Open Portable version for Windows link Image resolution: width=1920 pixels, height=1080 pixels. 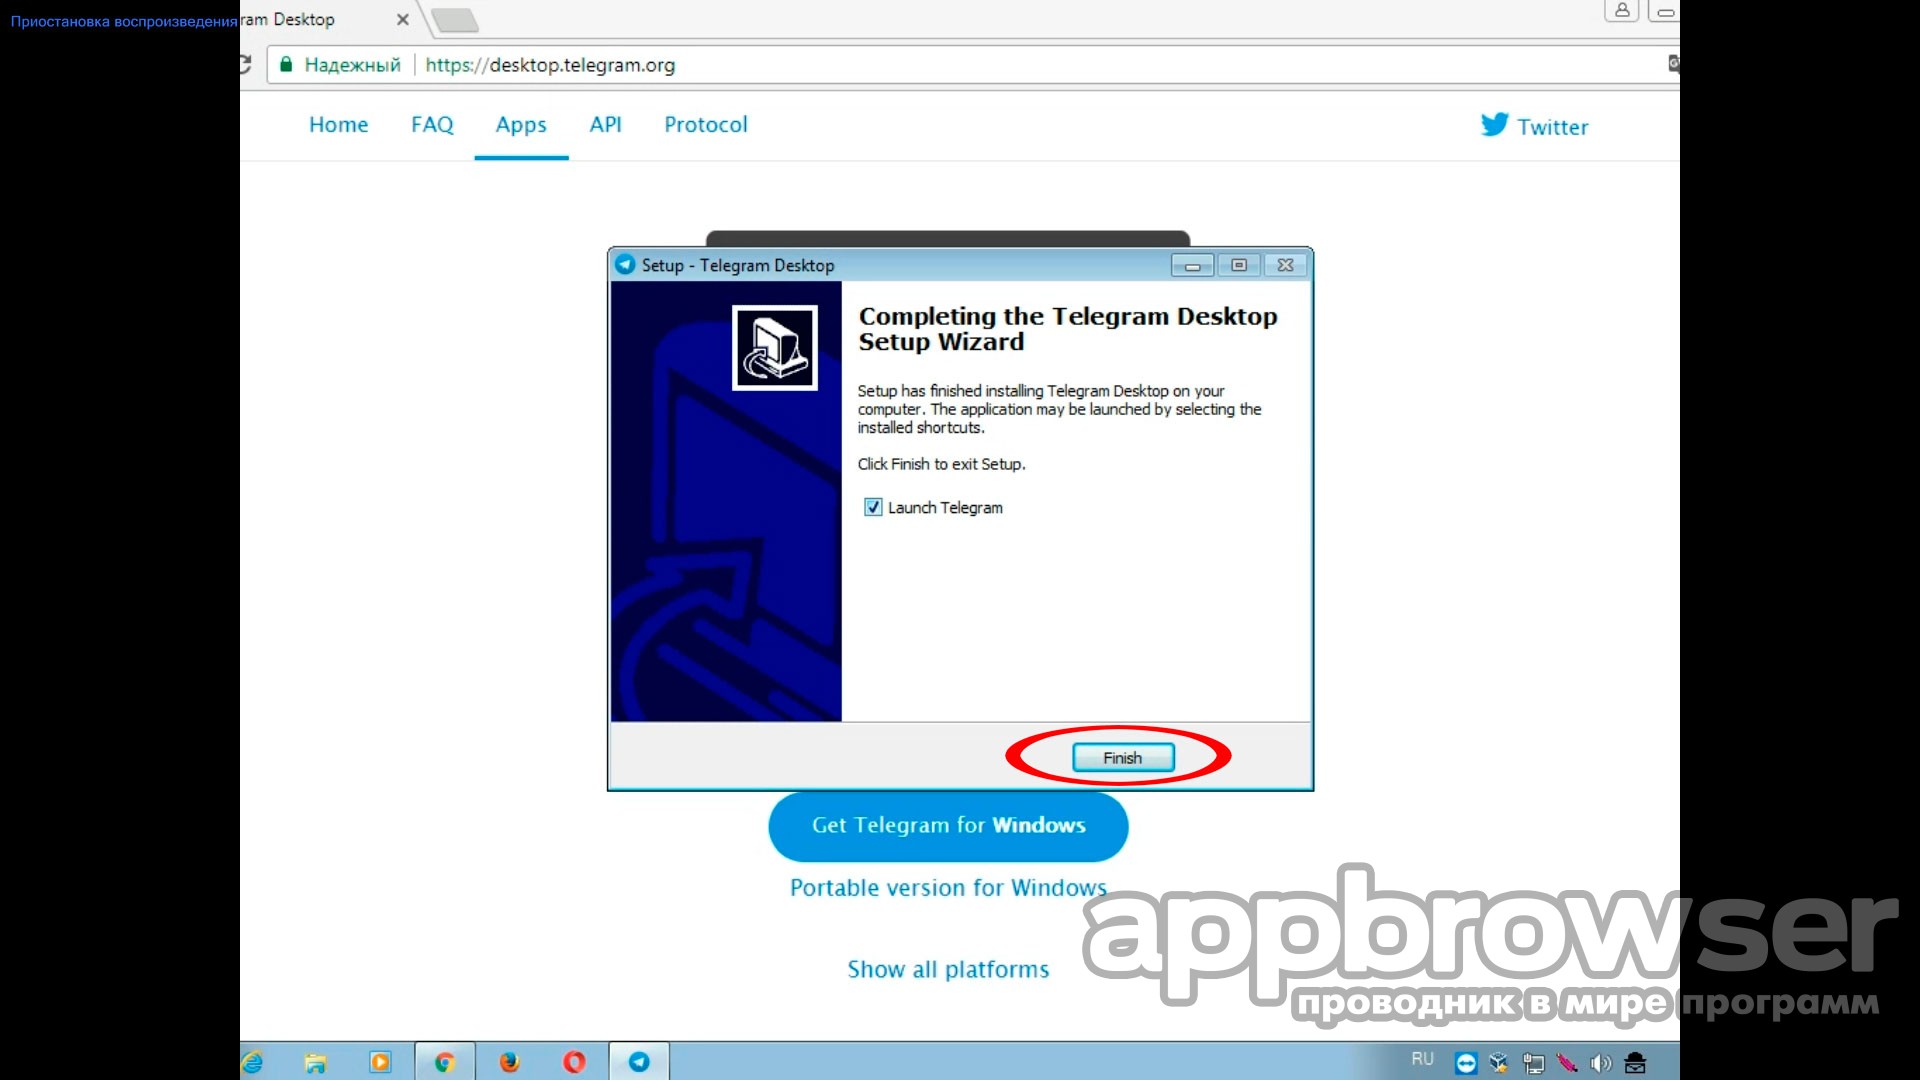coord(948,888)
